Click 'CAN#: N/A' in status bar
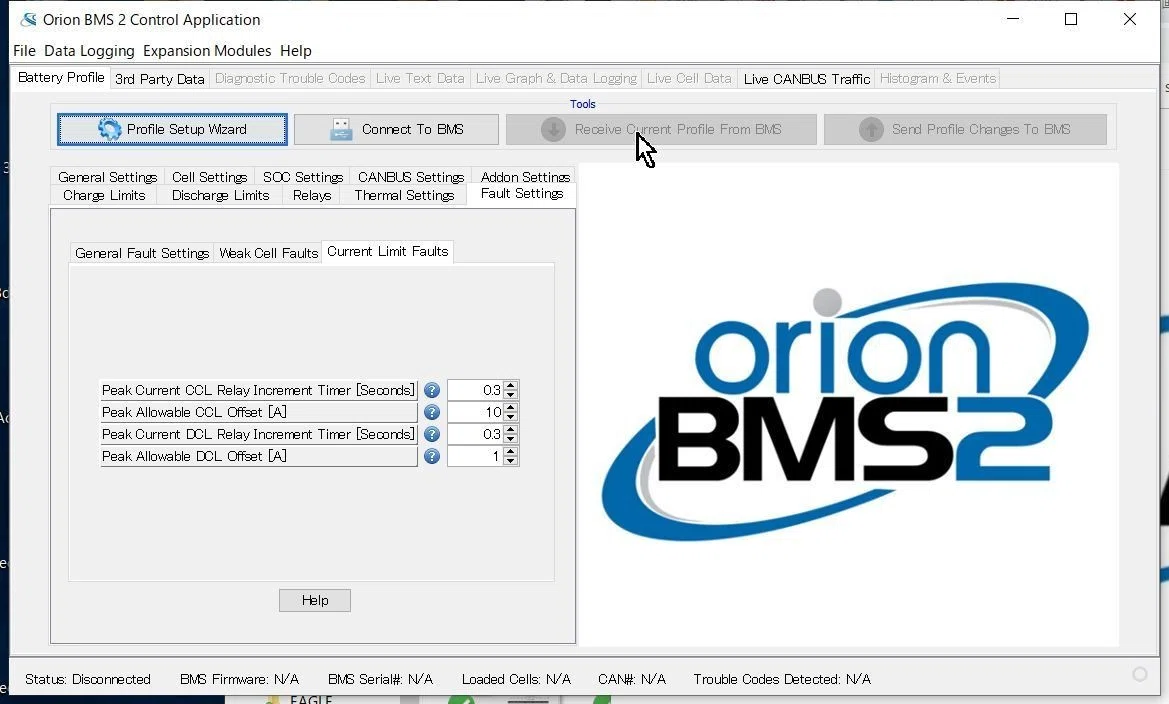Viewport: 1169px width, 704px height. [x=631, y=679]
